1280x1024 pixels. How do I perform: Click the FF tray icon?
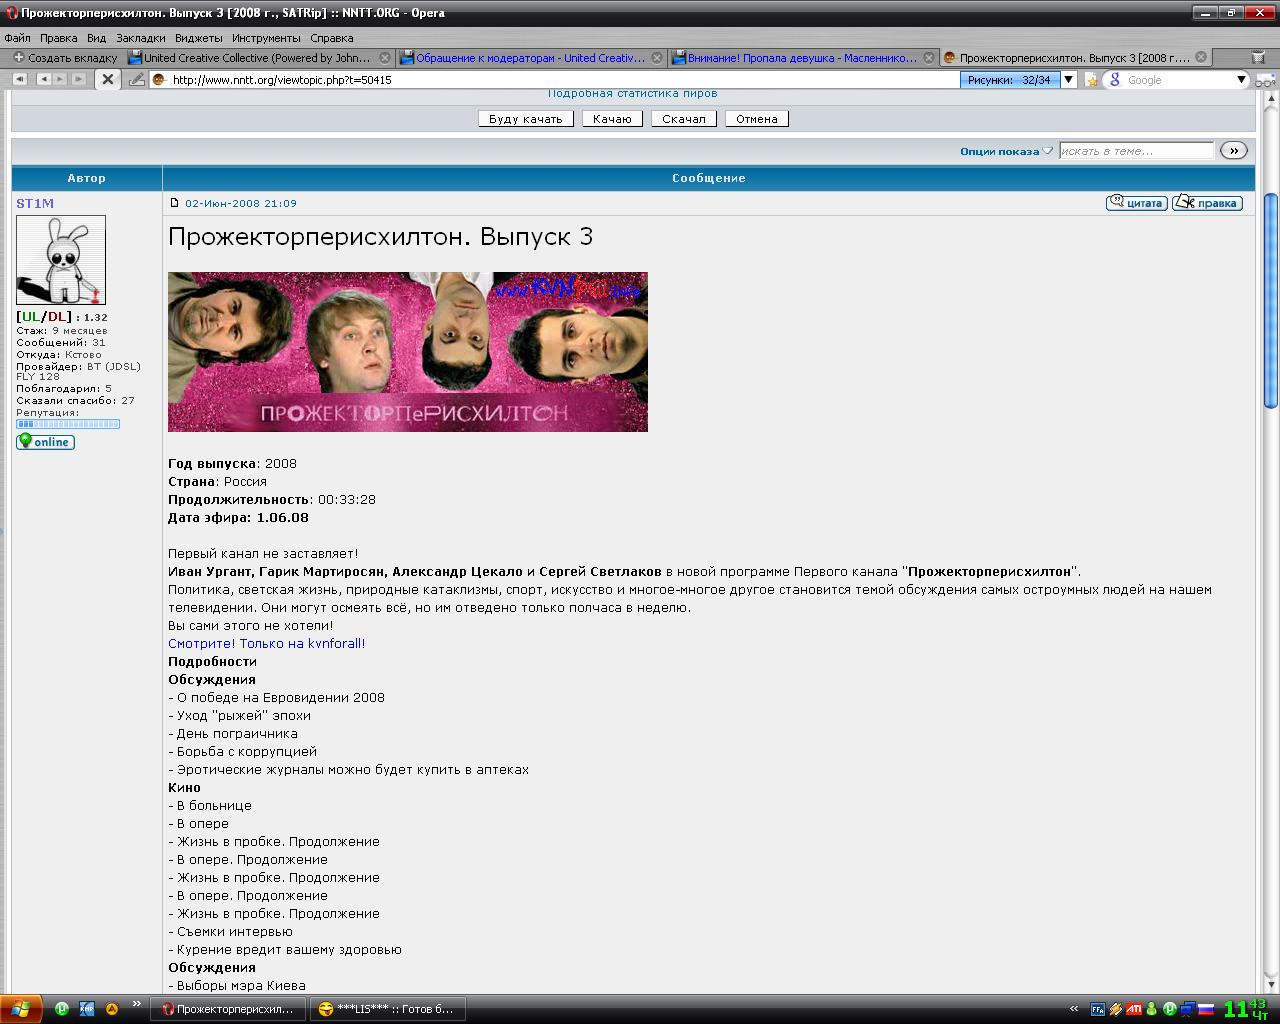pos(1098,1009)
